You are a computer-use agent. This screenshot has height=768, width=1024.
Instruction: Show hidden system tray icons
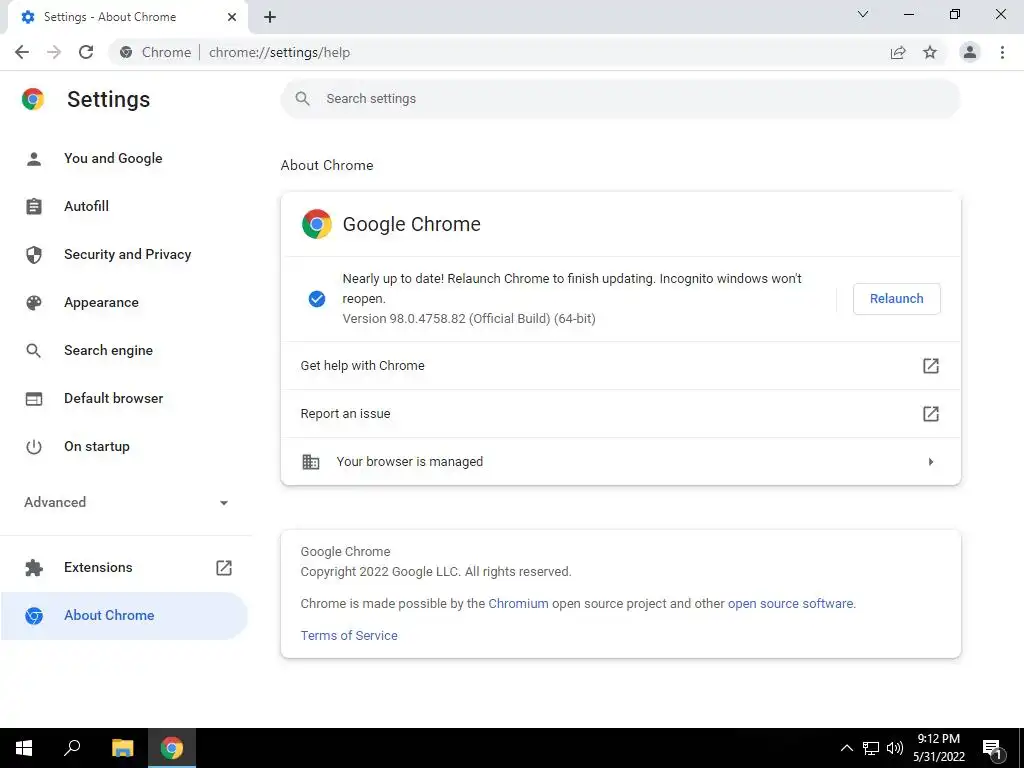[x=846, y=748]
